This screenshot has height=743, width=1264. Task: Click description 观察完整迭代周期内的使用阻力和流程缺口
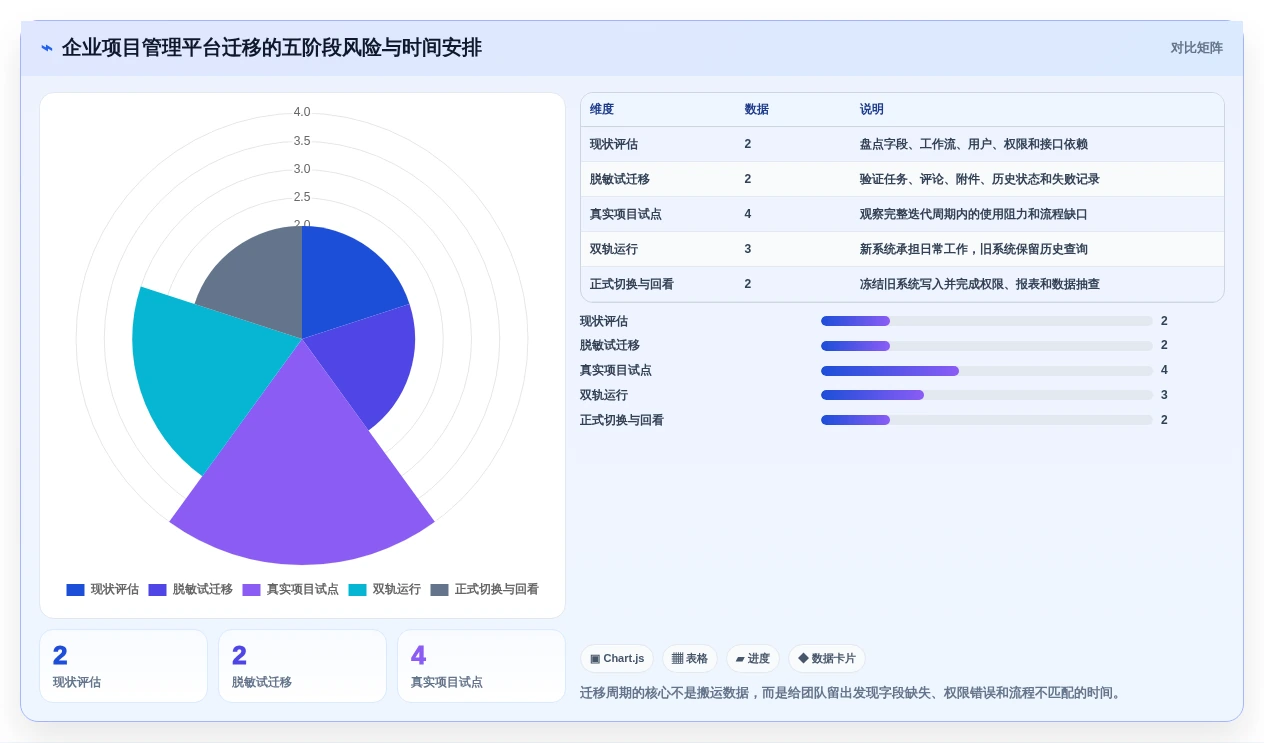[974, 214]
